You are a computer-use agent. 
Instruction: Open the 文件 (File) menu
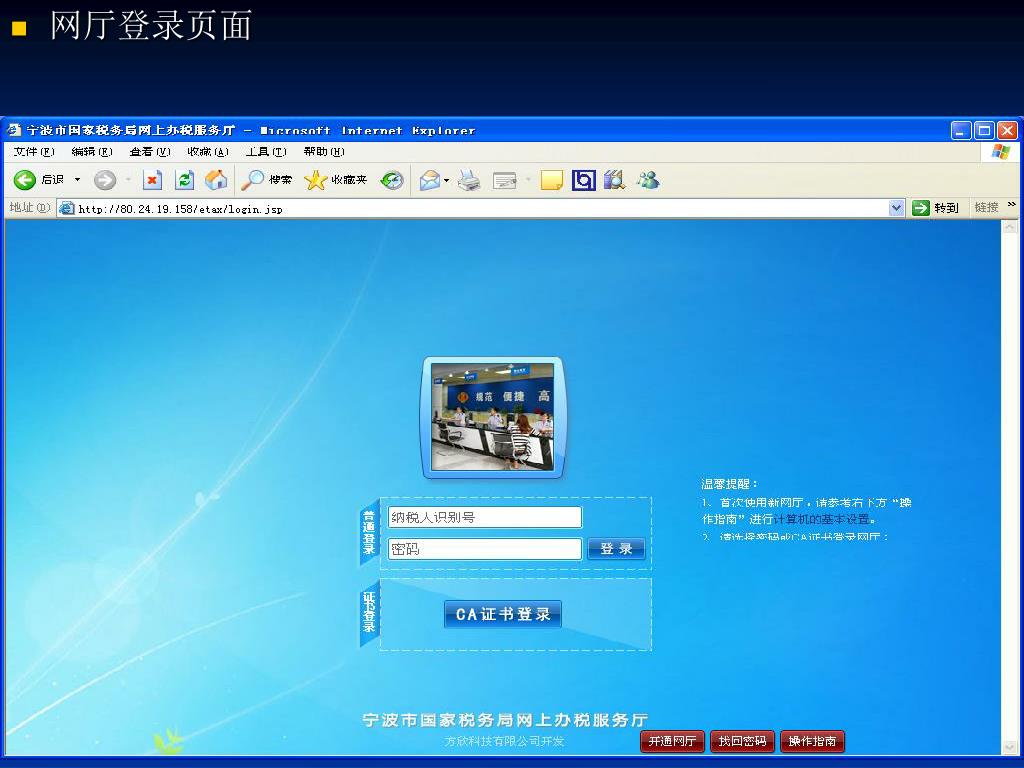click(x=33, y=152)
